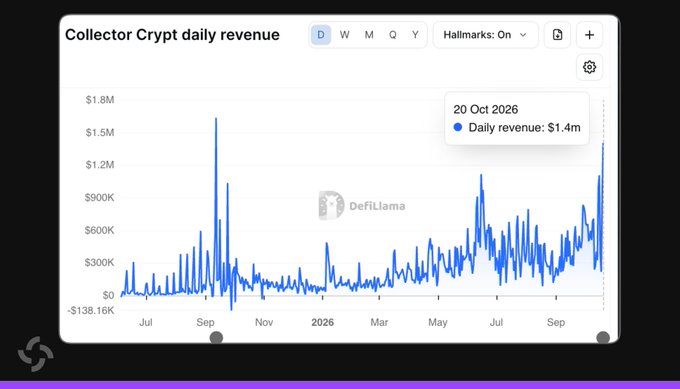Click the '20 Oct 2026' tooltip date

tap(486, 109)
